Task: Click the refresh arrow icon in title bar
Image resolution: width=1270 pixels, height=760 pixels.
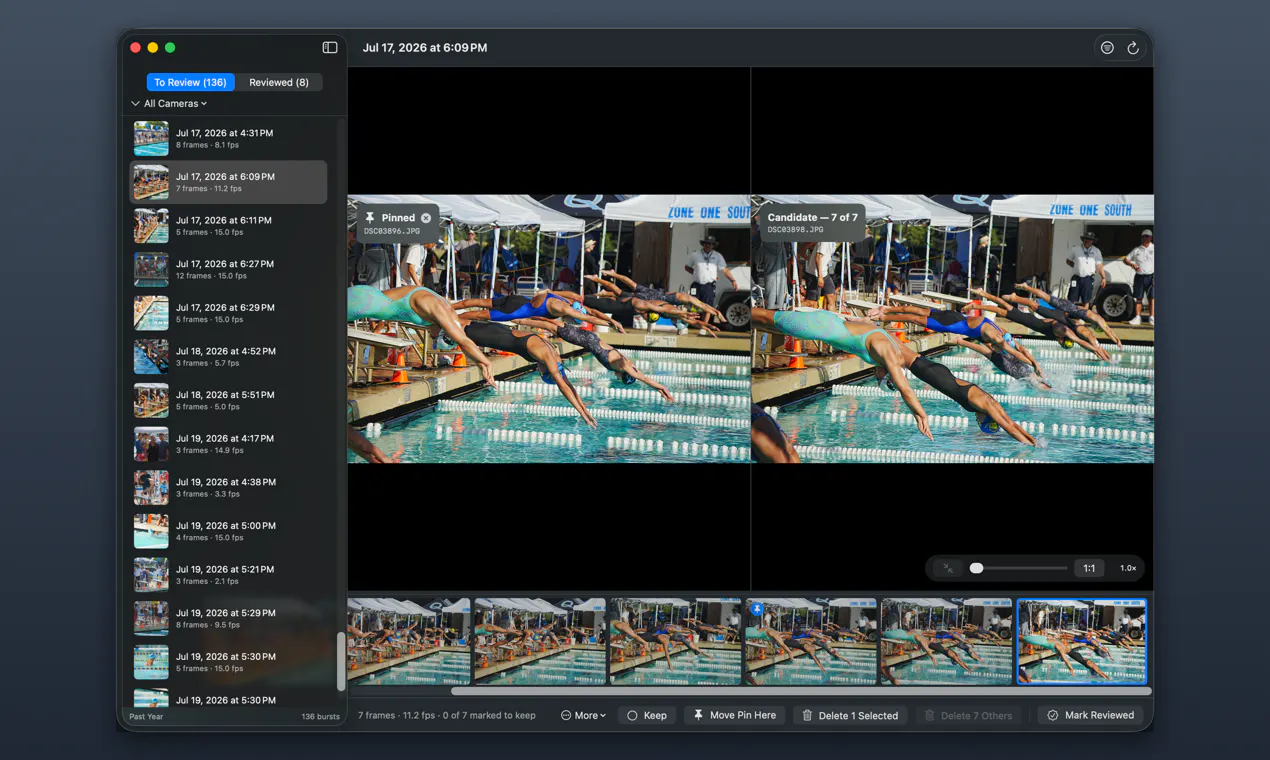Action: [x=1133, y=48]
